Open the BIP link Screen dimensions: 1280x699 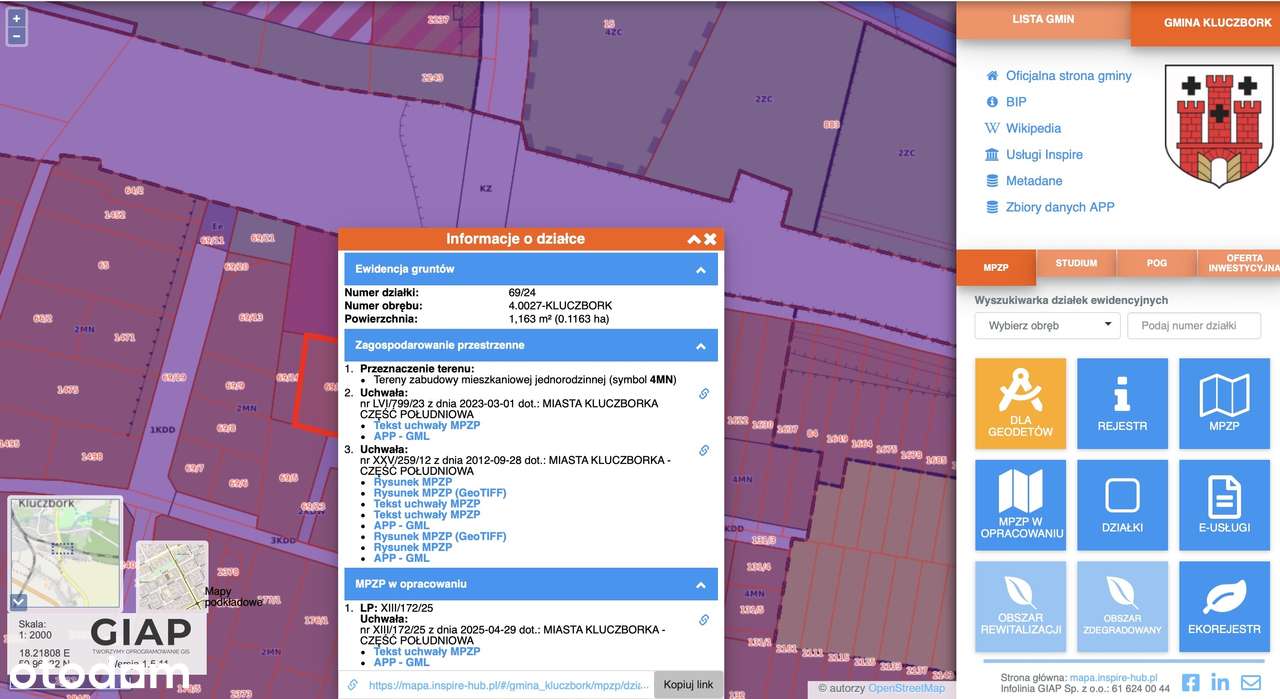pyautogui.click(x=1016, y=102)
